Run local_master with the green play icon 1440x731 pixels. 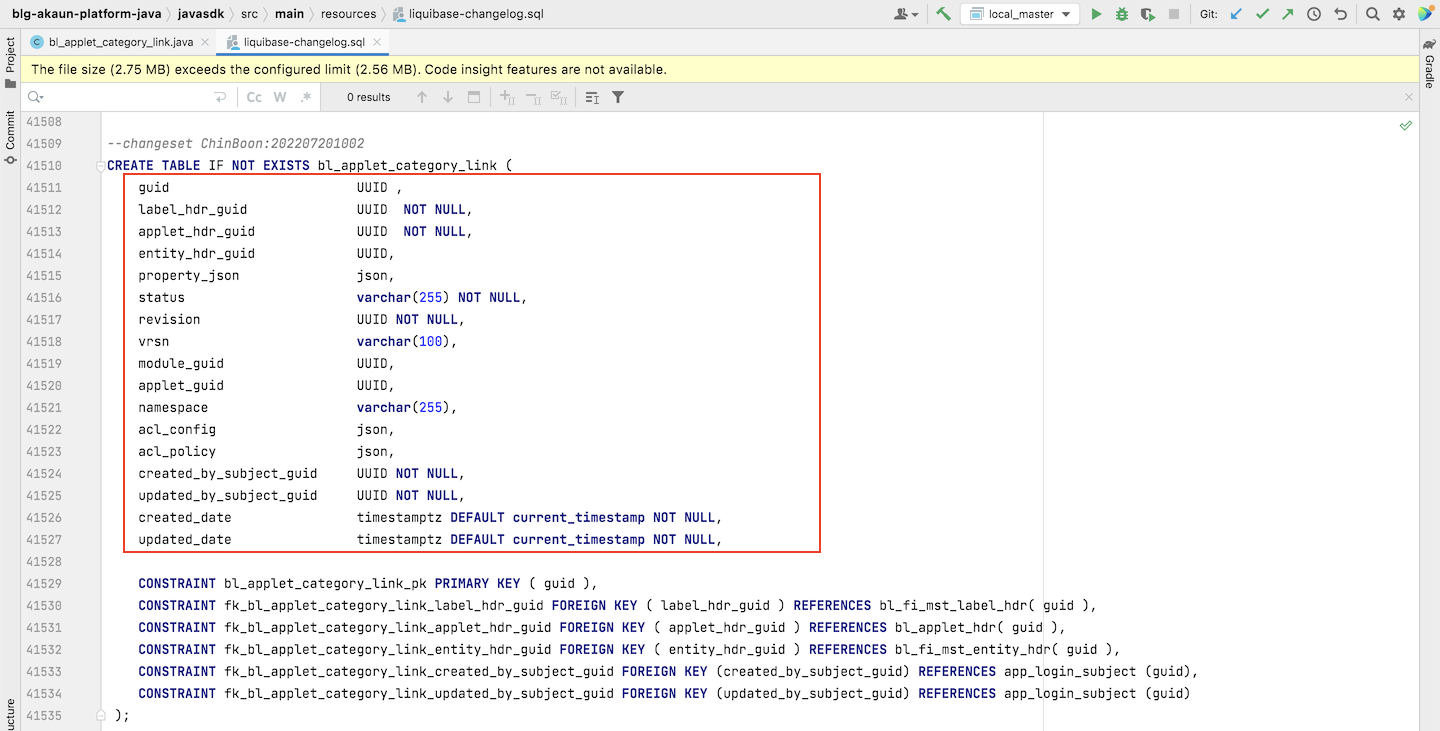(1096, 14)
